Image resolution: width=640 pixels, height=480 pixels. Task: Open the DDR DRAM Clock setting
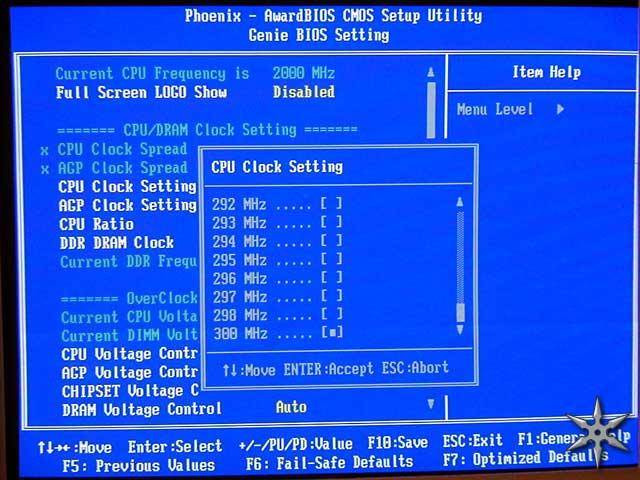(117, 243)
